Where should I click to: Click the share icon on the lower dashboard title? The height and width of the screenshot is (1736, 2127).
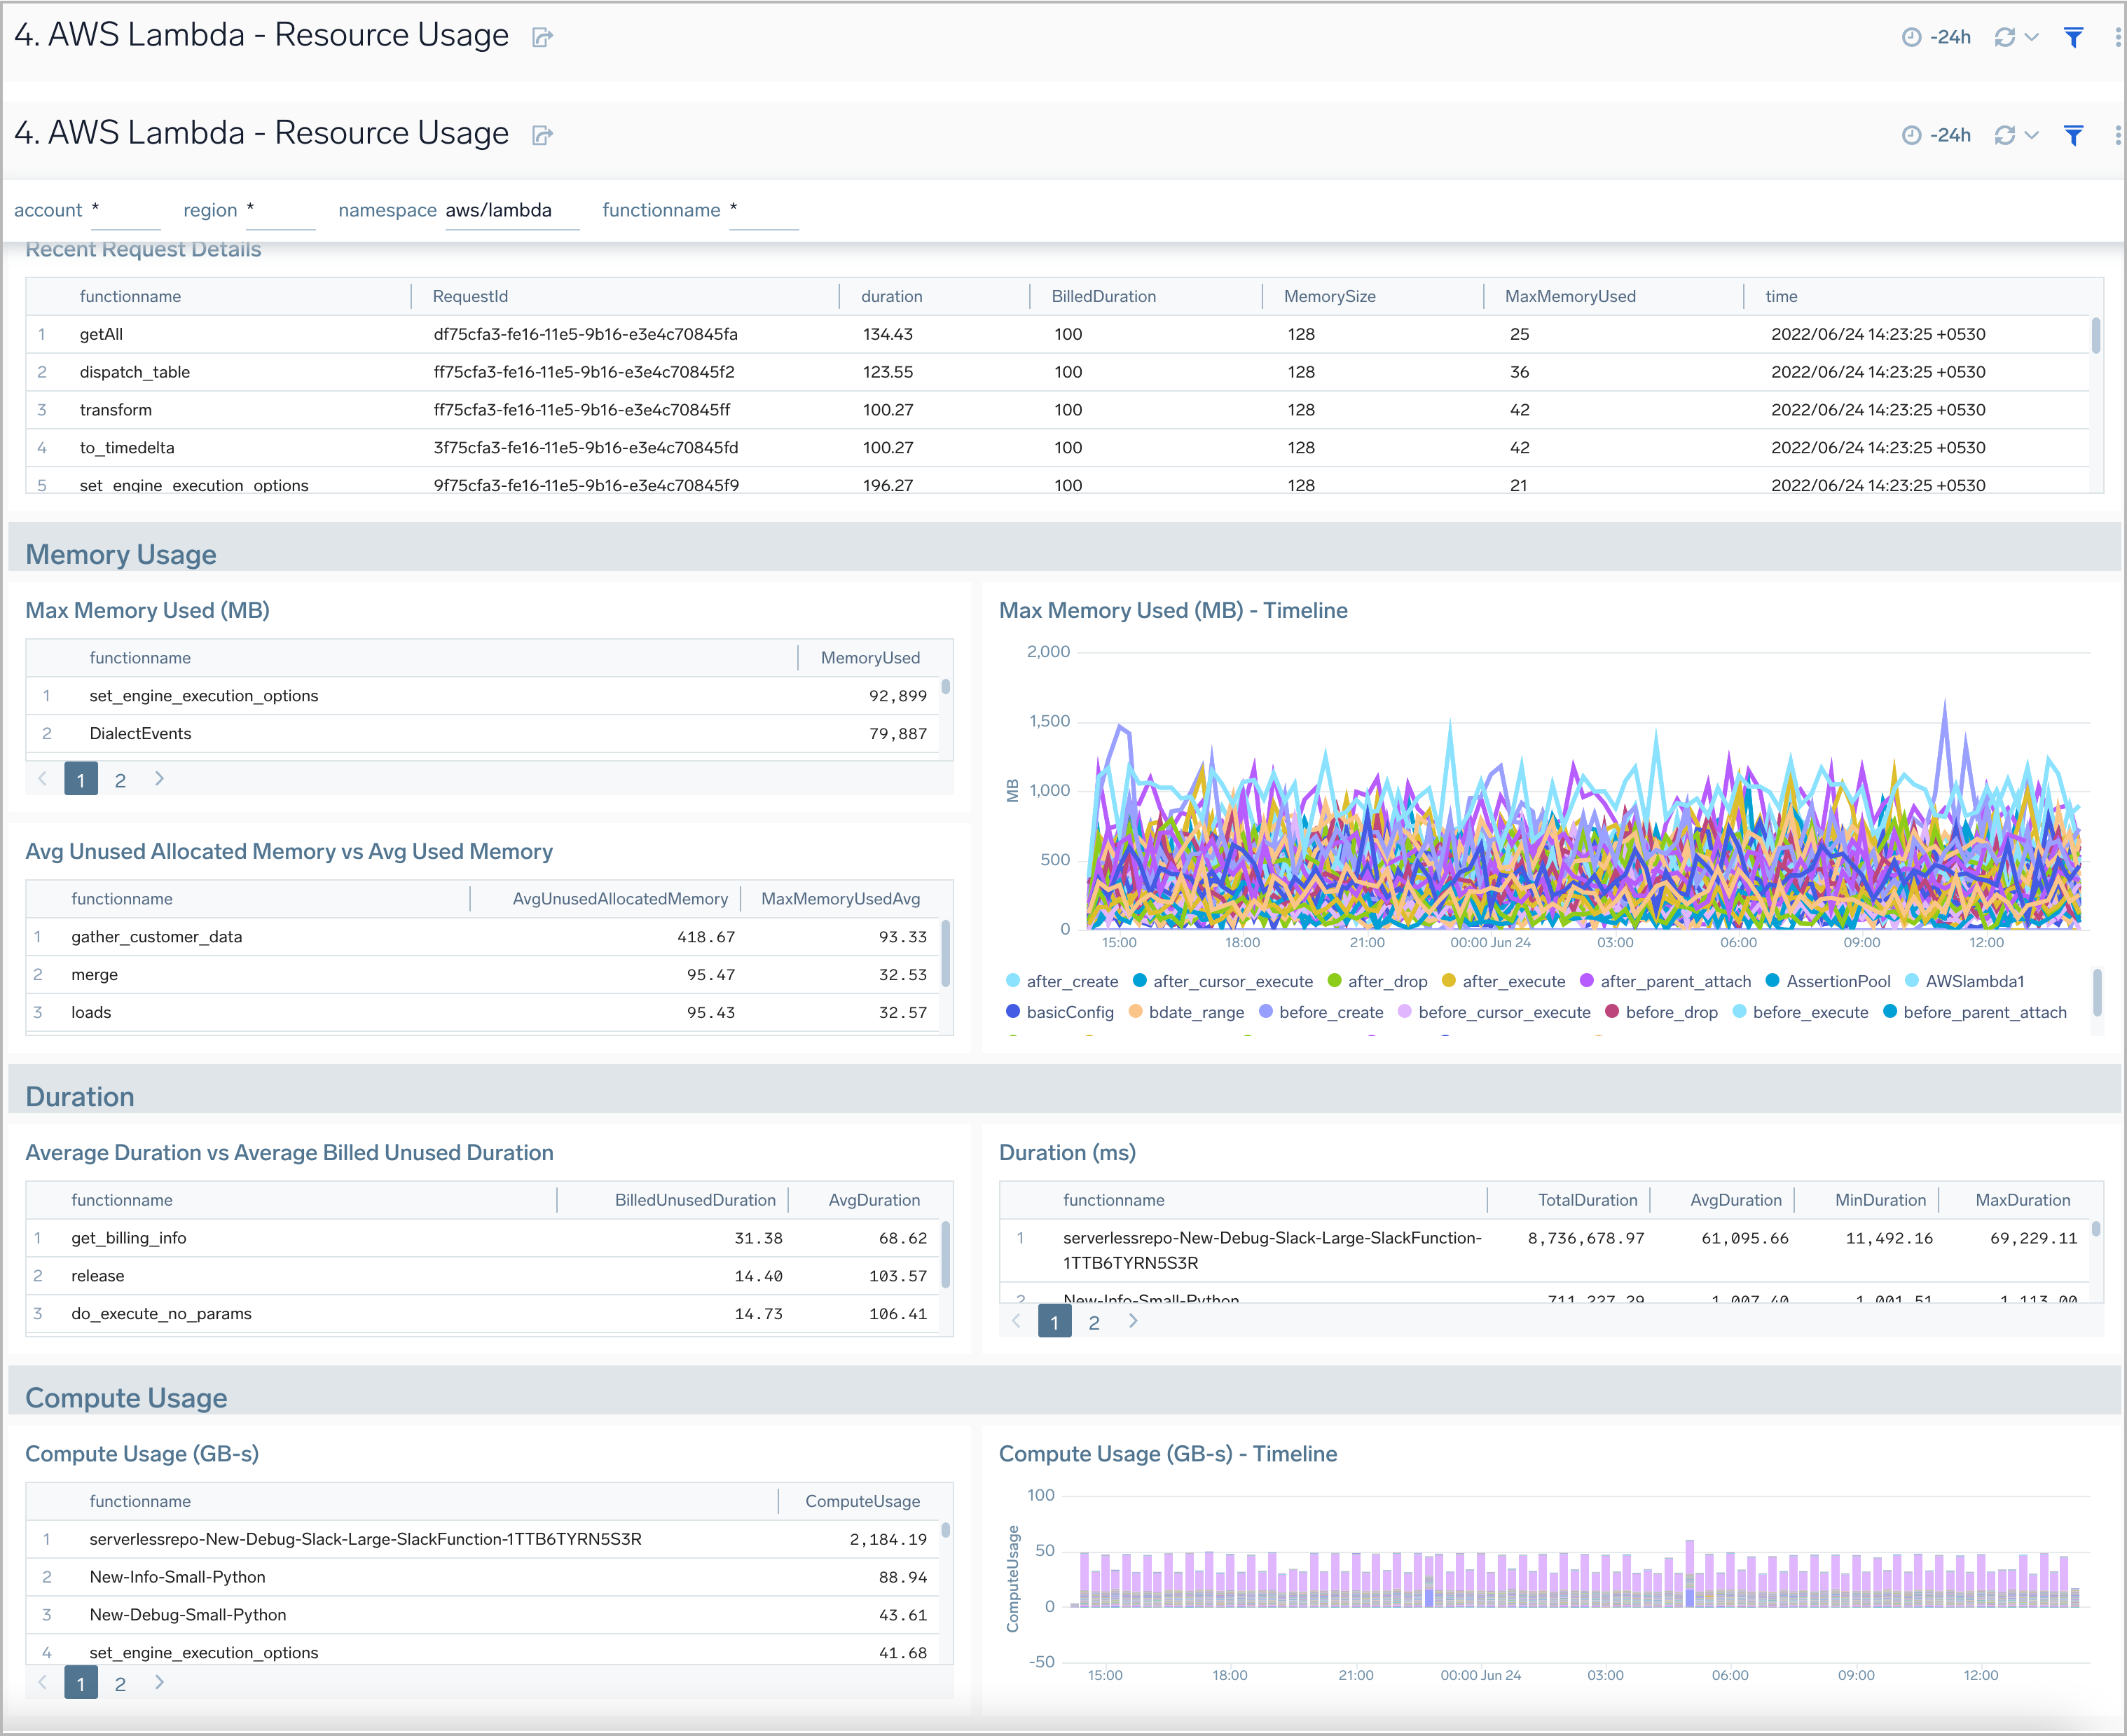[542, 135]
